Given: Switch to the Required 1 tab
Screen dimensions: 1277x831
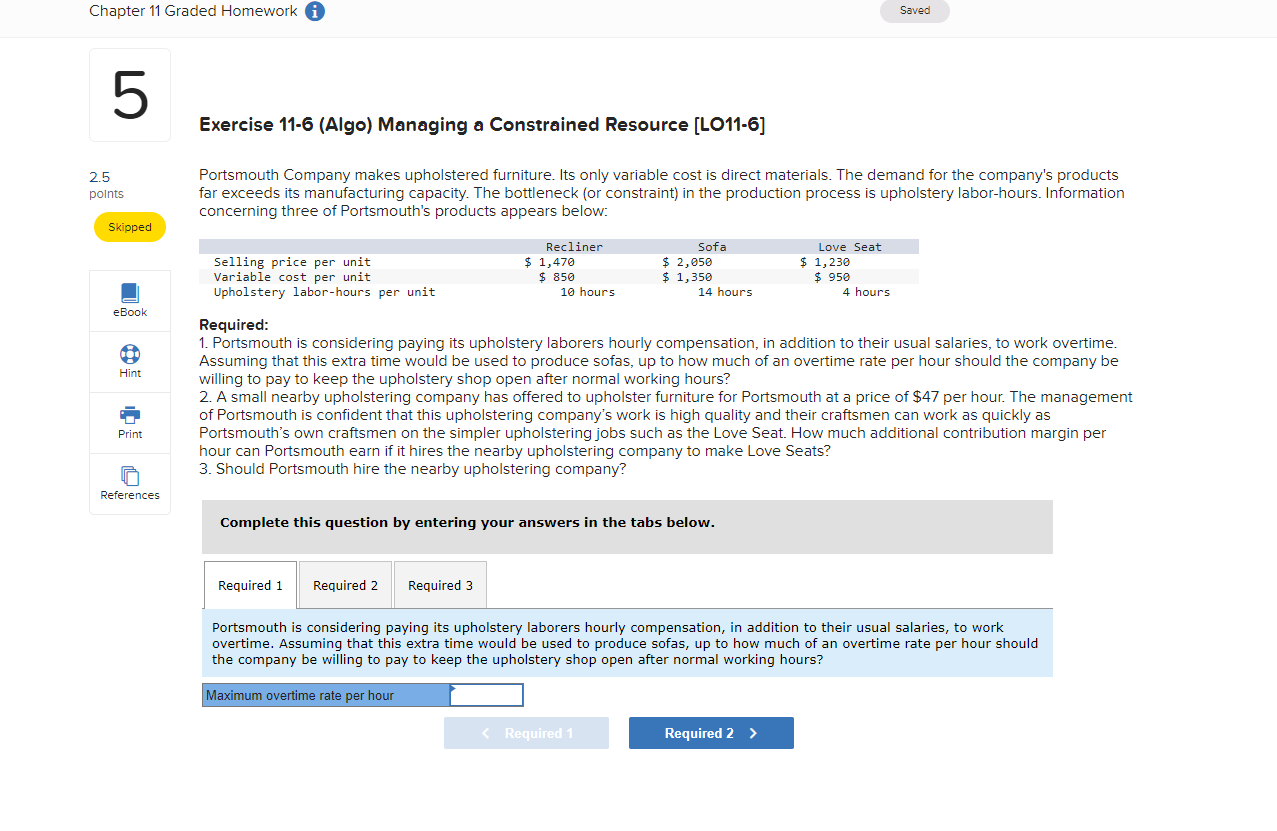Looking at the screenshot, I should (x=250, y=585).
